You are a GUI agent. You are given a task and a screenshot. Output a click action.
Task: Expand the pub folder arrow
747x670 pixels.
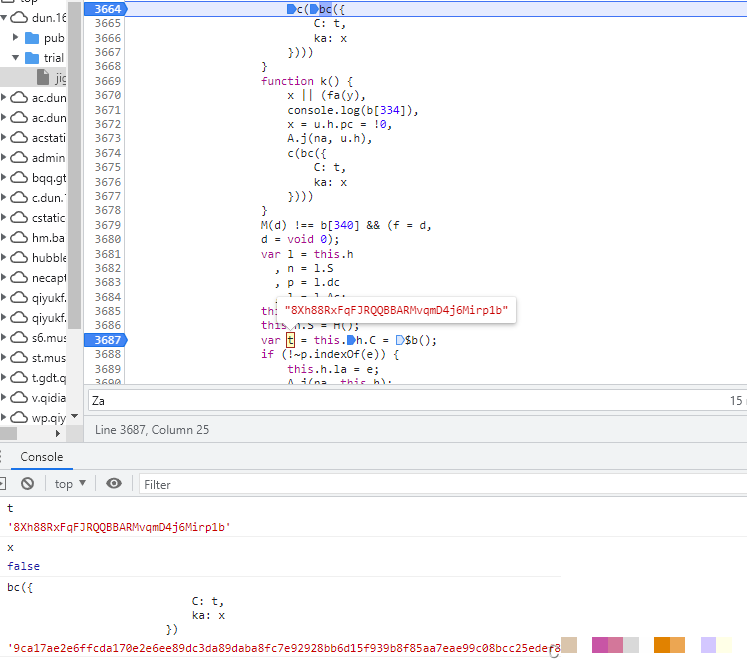[16, 38]
